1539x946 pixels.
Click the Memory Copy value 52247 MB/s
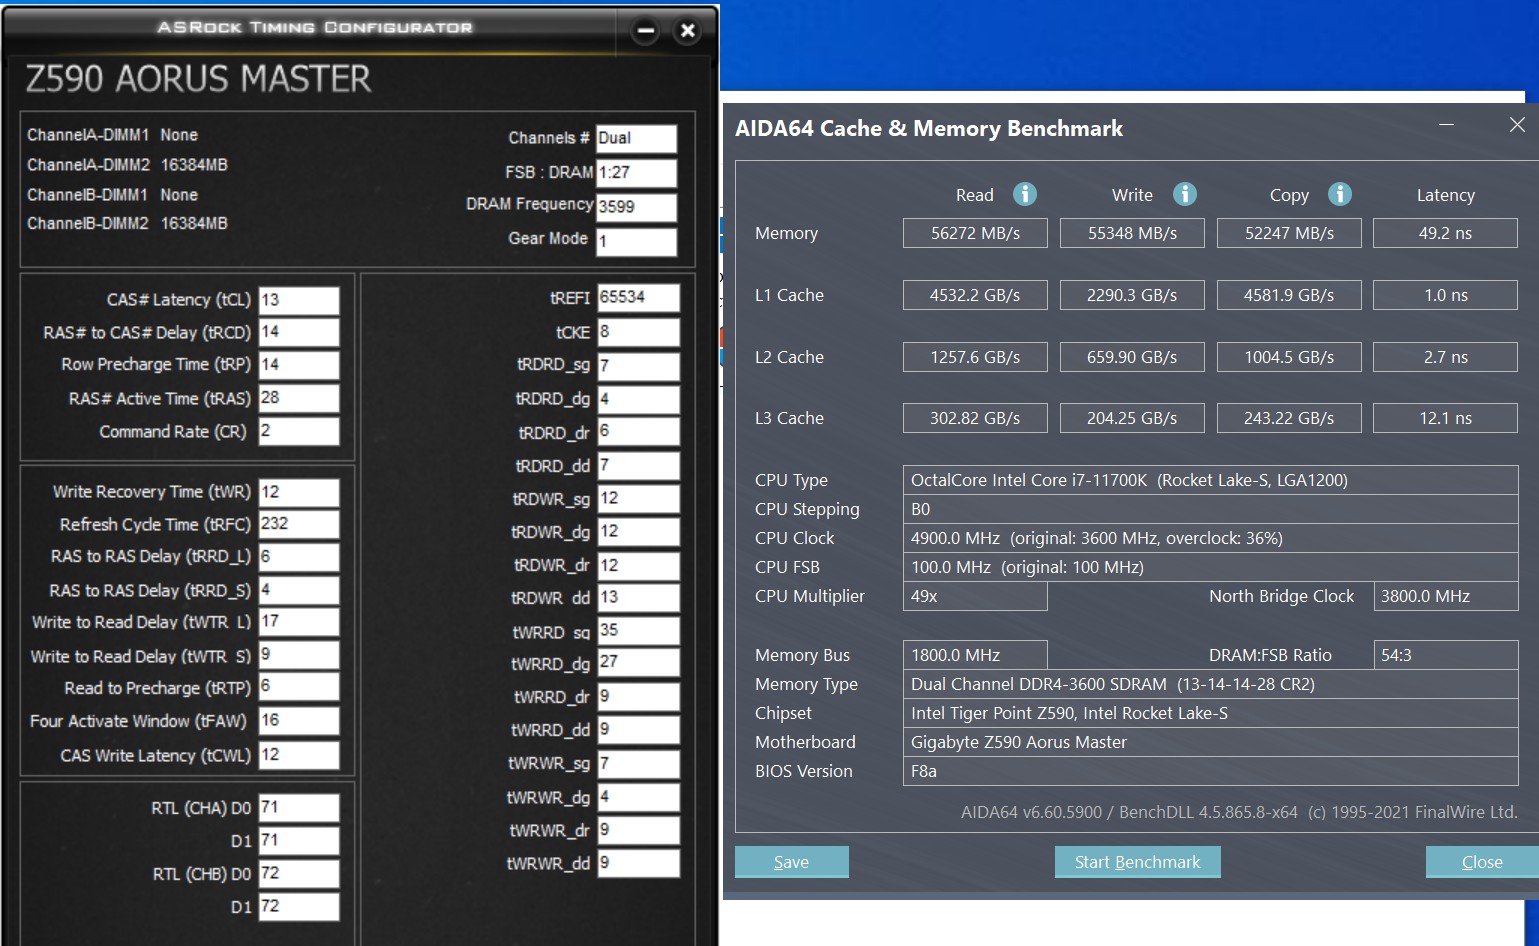click(1289, 233)
